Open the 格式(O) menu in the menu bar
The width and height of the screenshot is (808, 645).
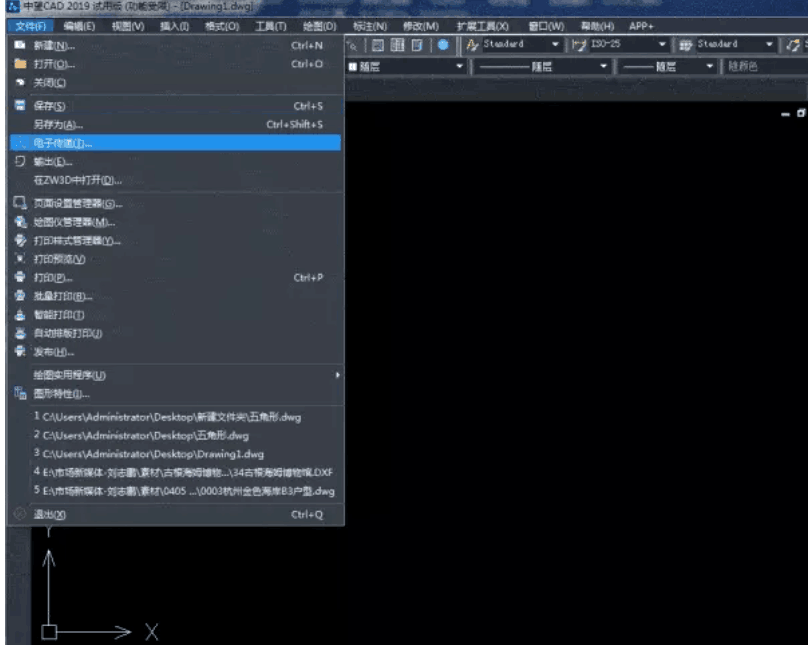tap(222, 26)
